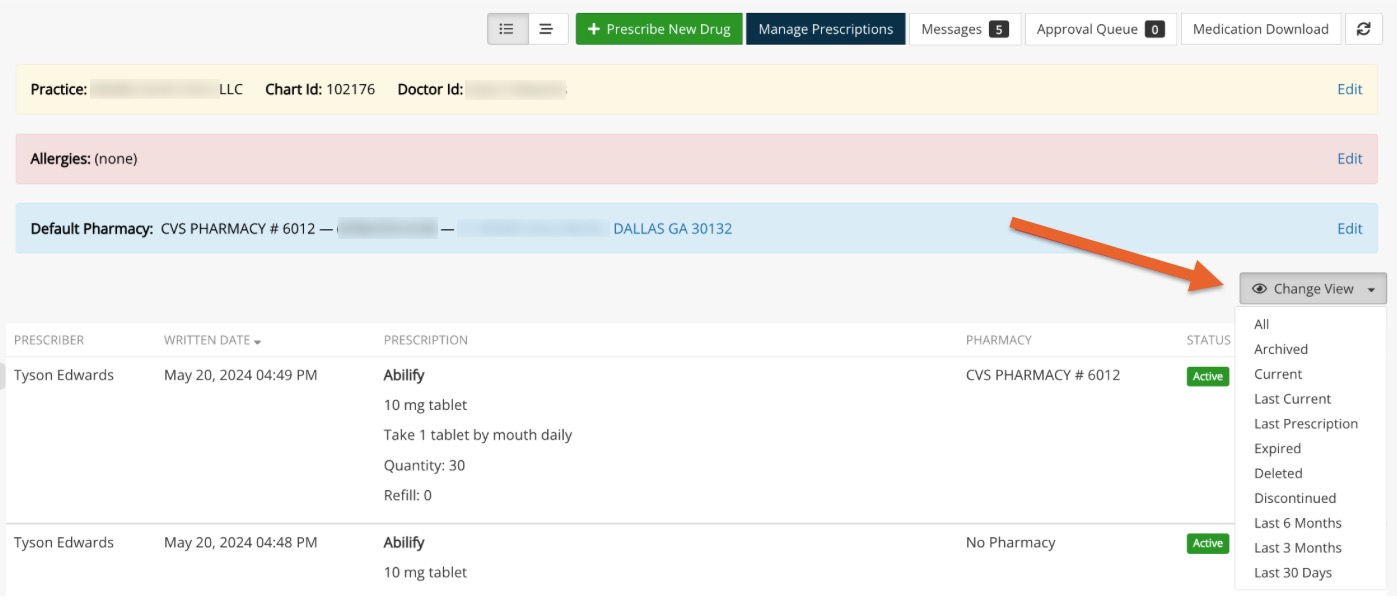The image size is (1397, 599).
Task: Click the Status column header
Action: coord(1208,340)
